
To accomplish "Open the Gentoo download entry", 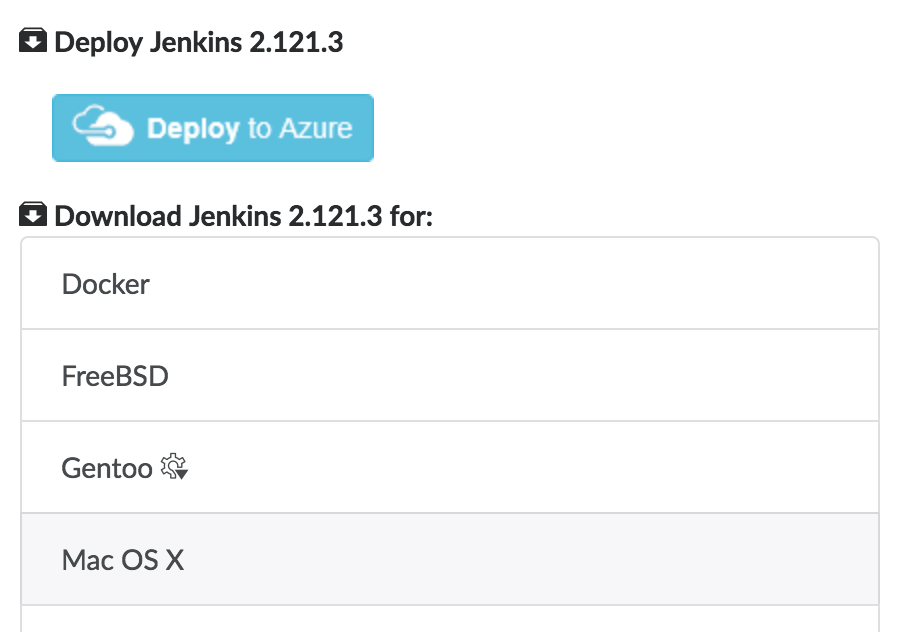I will click(107, 468).
